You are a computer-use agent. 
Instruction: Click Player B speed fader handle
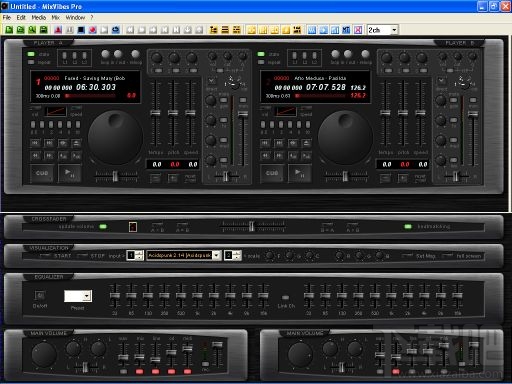[420, 113]
